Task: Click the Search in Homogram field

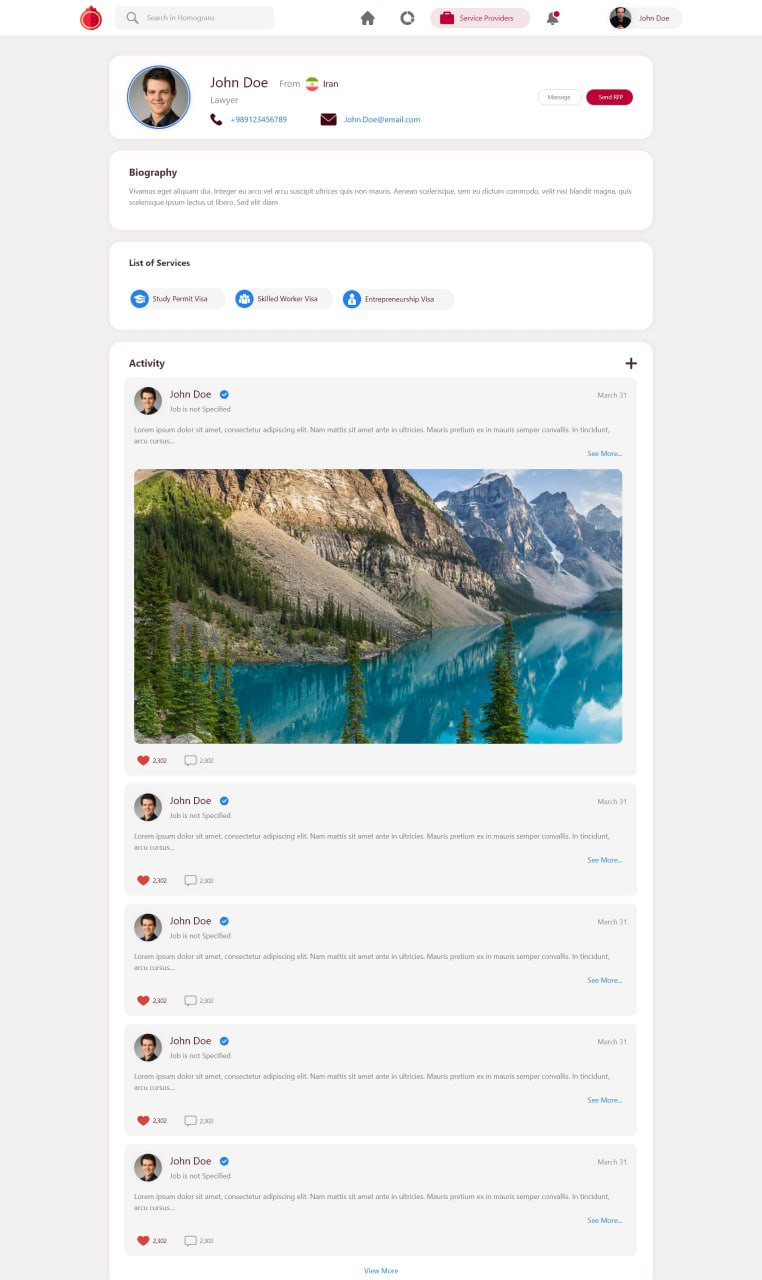Action: [x=195, y=18]
